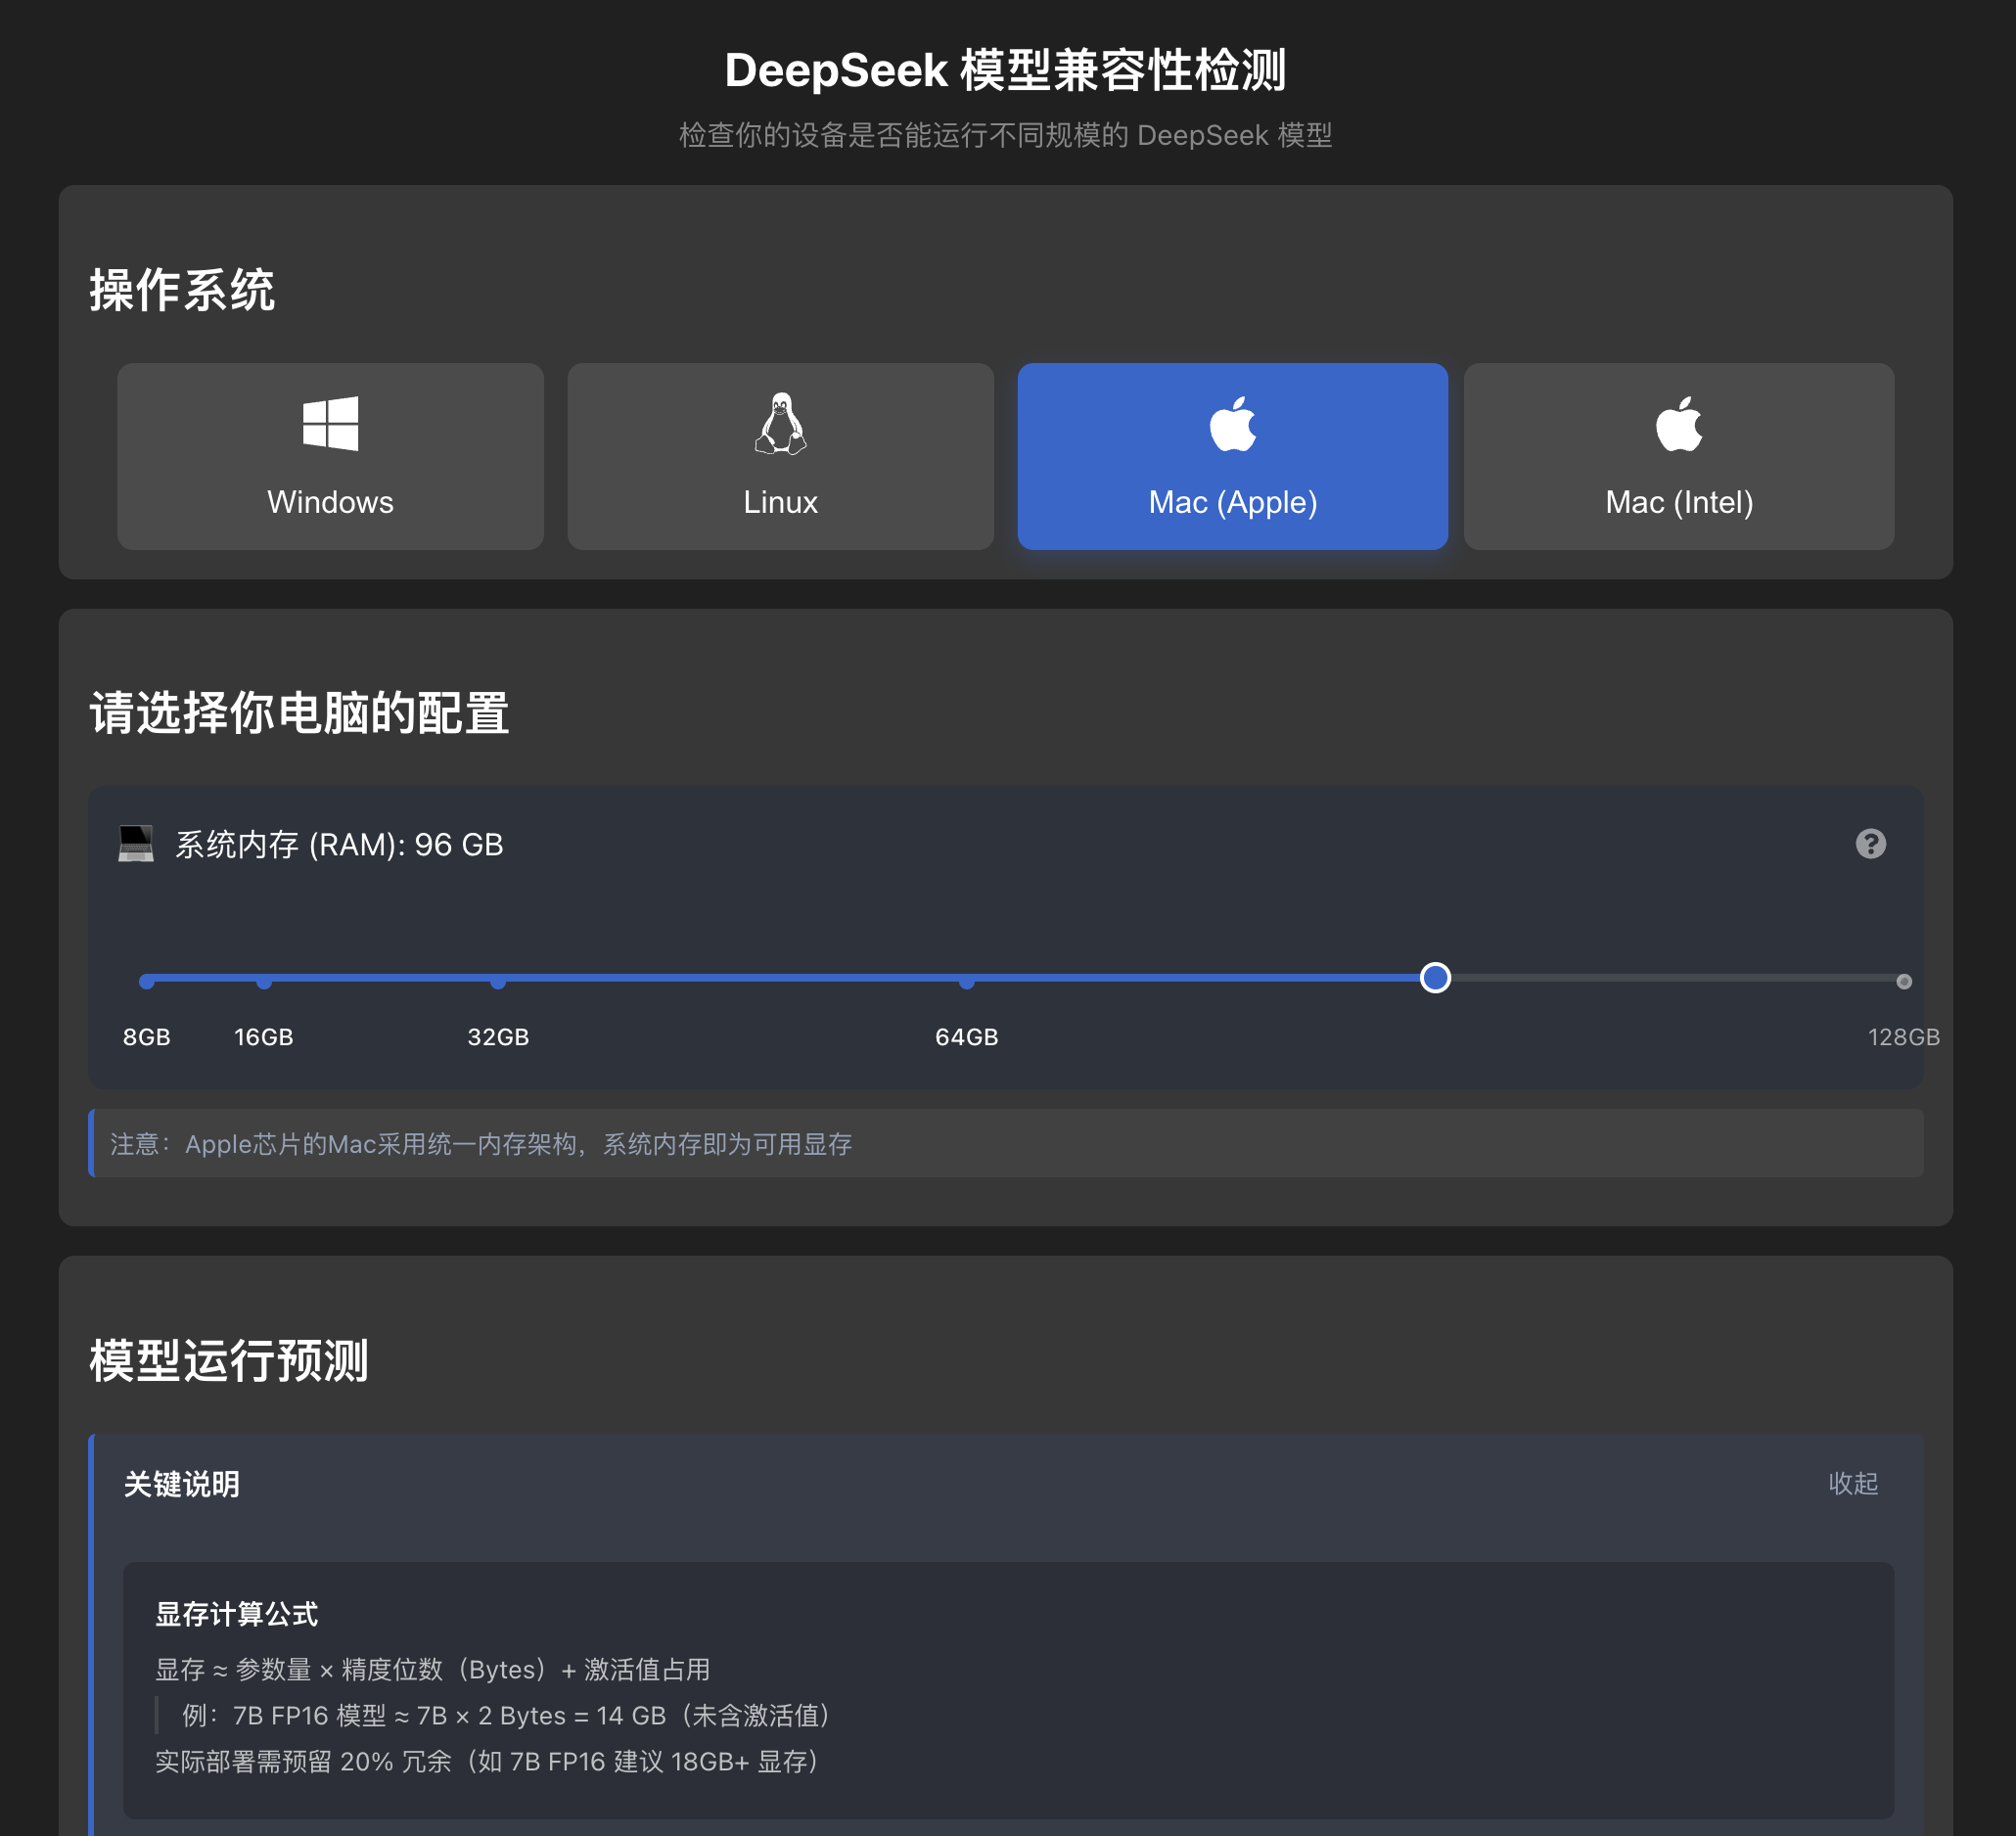Collapse 关键说明 panel via 收起
Screen dimensions: 2016x1836
(x=1853, y=1483)
